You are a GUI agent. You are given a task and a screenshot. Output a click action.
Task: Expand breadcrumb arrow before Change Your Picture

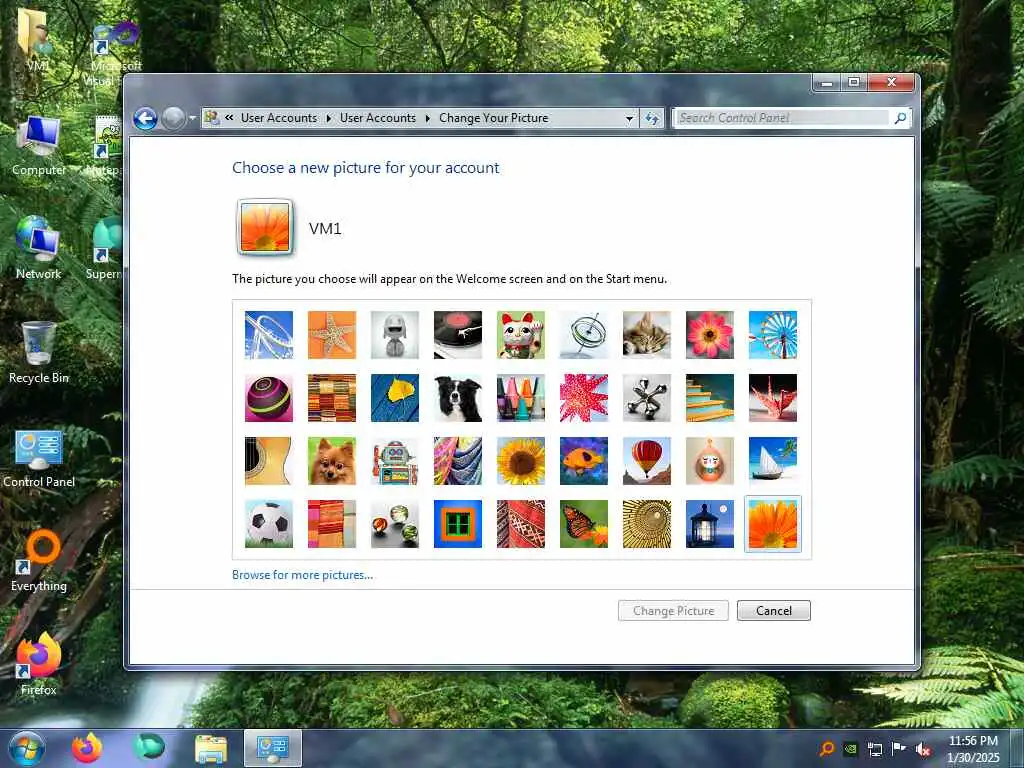point(428,118)
